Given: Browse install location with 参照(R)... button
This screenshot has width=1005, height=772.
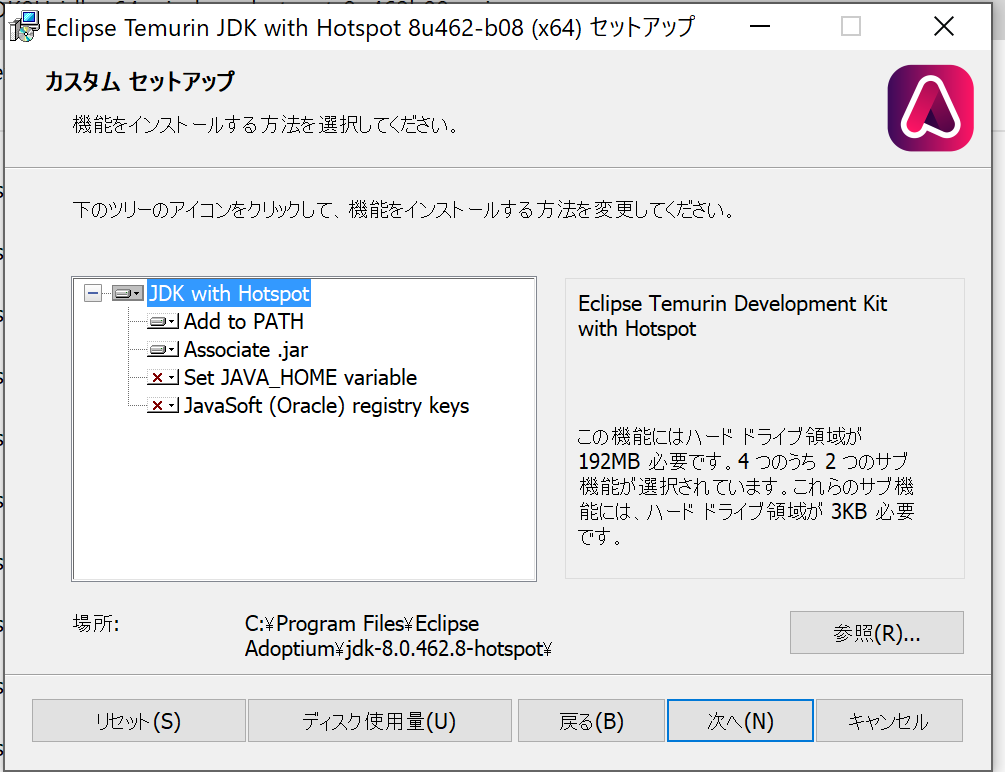Looking at the screenshot, I should tap(876, 633).
